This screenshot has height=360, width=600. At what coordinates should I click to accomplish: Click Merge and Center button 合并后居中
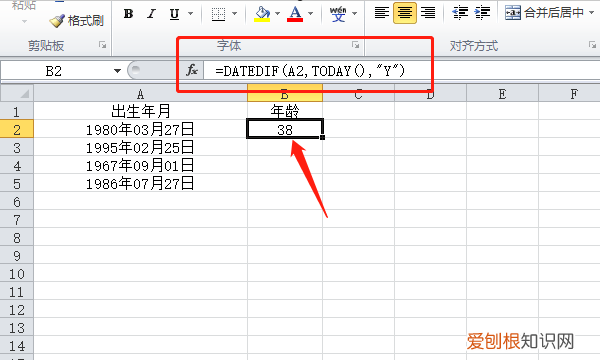tap(545, 13)
